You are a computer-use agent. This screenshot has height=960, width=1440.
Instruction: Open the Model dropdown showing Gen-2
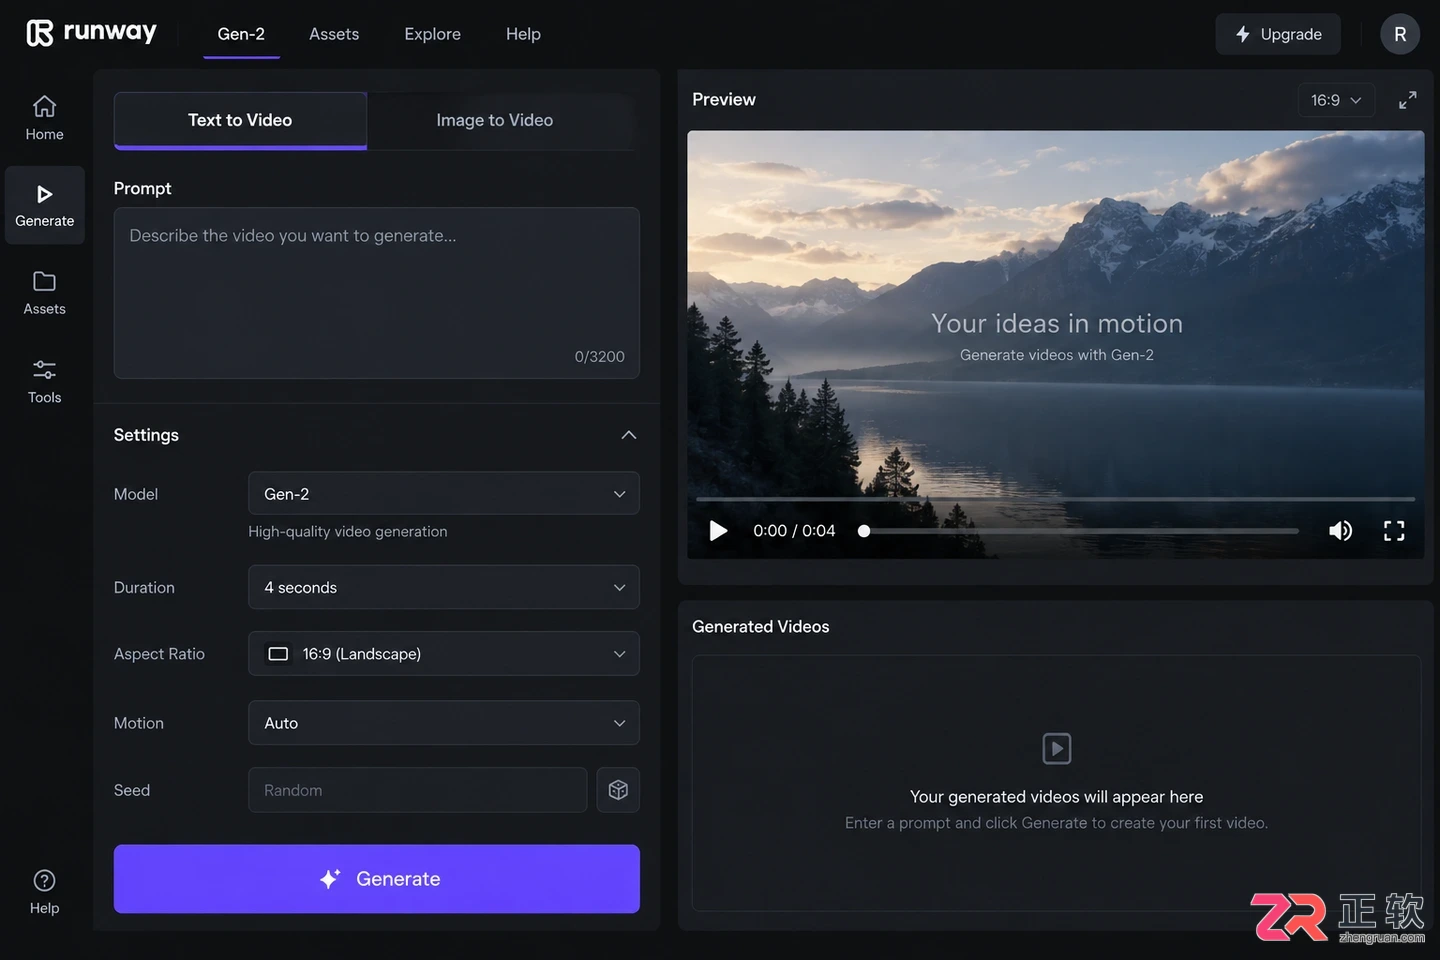[444, 493]
